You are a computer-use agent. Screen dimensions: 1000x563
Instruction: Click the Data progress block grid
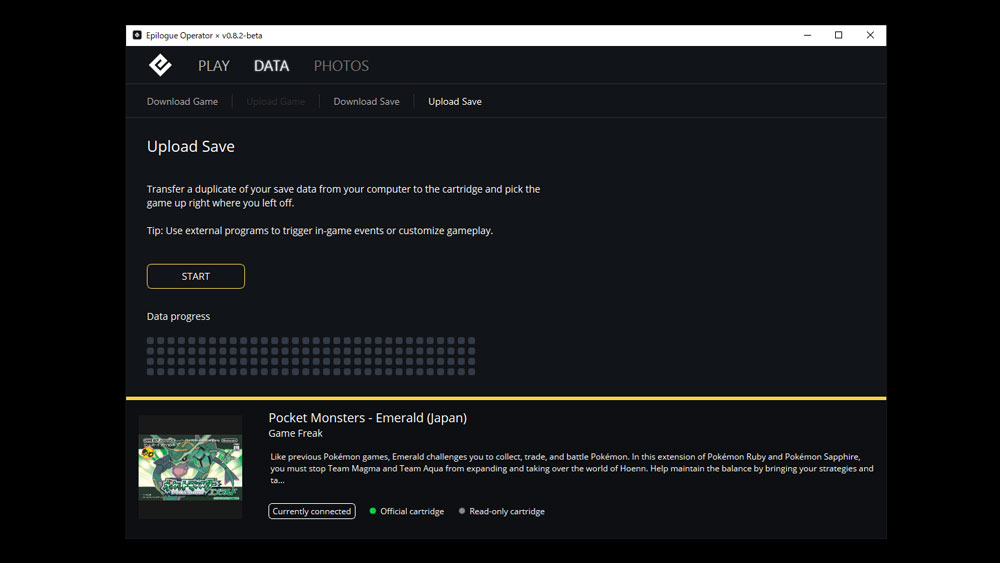click(x=311, y=356)
